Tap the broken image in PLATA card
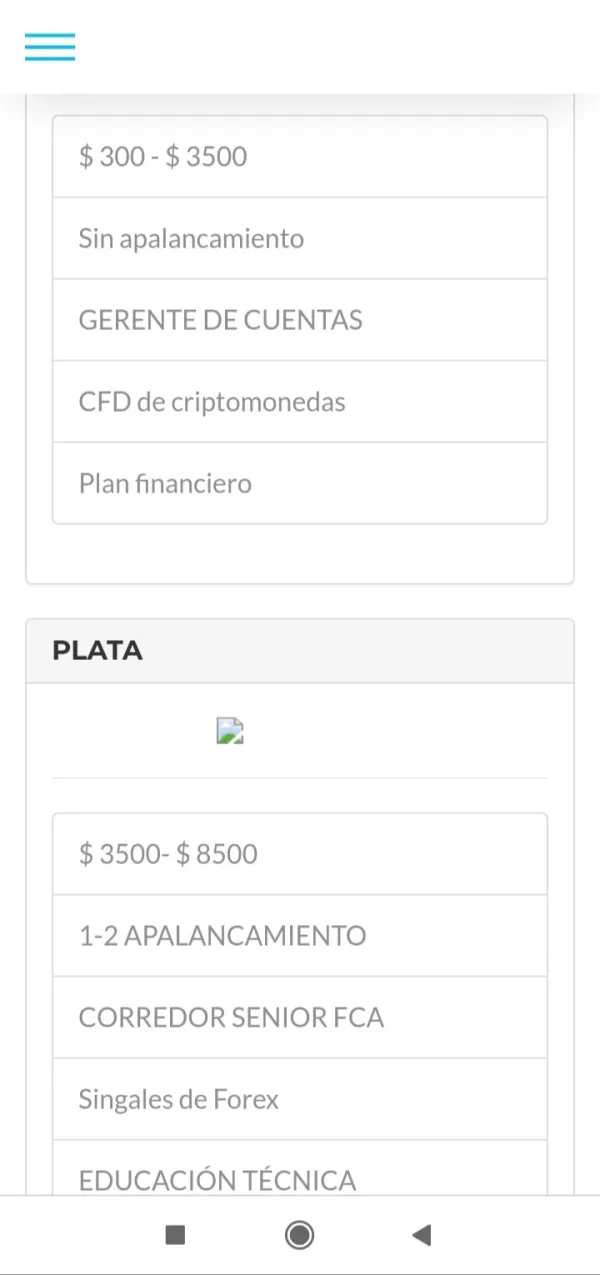The width and height of the screenshot is (600, 1275). [231, 731]
